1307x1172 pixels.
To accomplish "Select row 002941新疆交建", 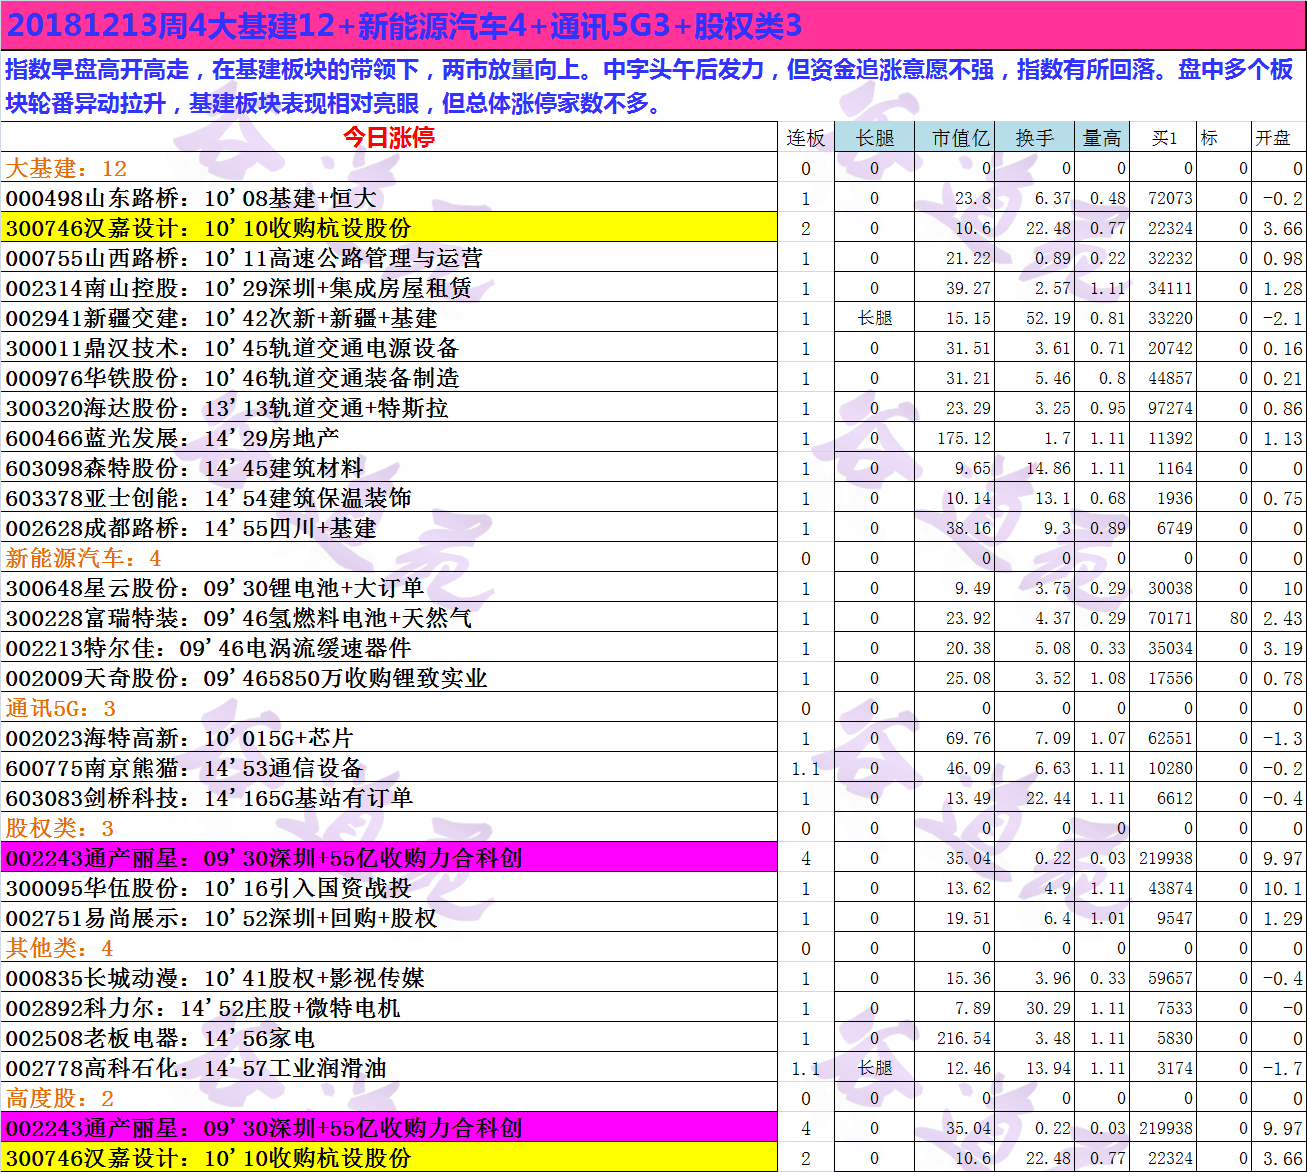I will [x=389, y=317].
